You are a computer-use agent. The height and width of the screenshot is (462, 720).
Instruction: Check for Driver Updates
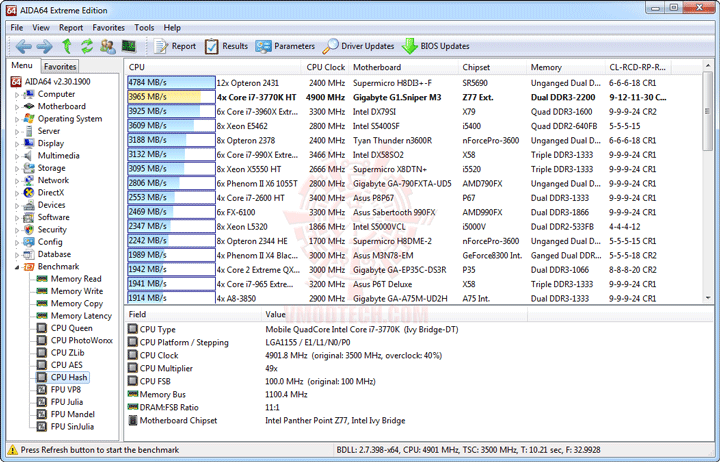[358, 46]
